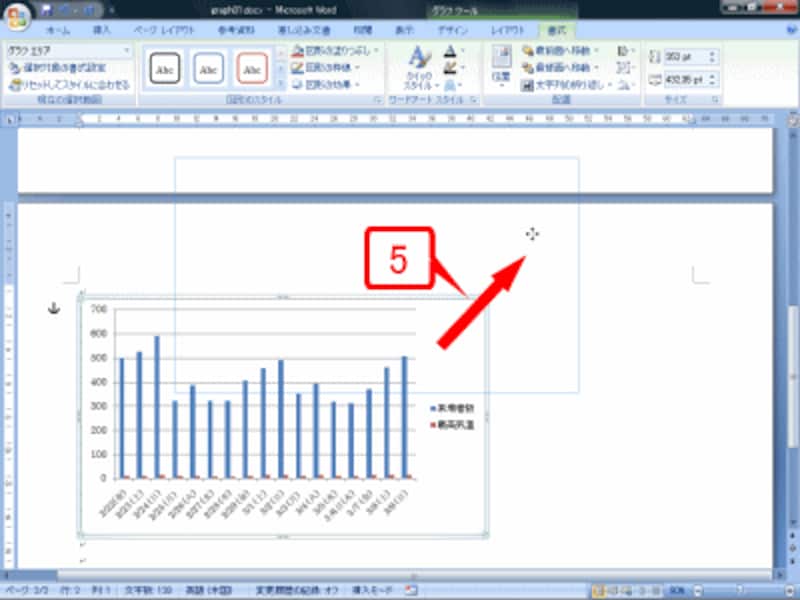This screenshot has height=600, width=800.
Task: Open the サイズ group dialog launcher
Action: pyautogui.click(x=715, y=101)
